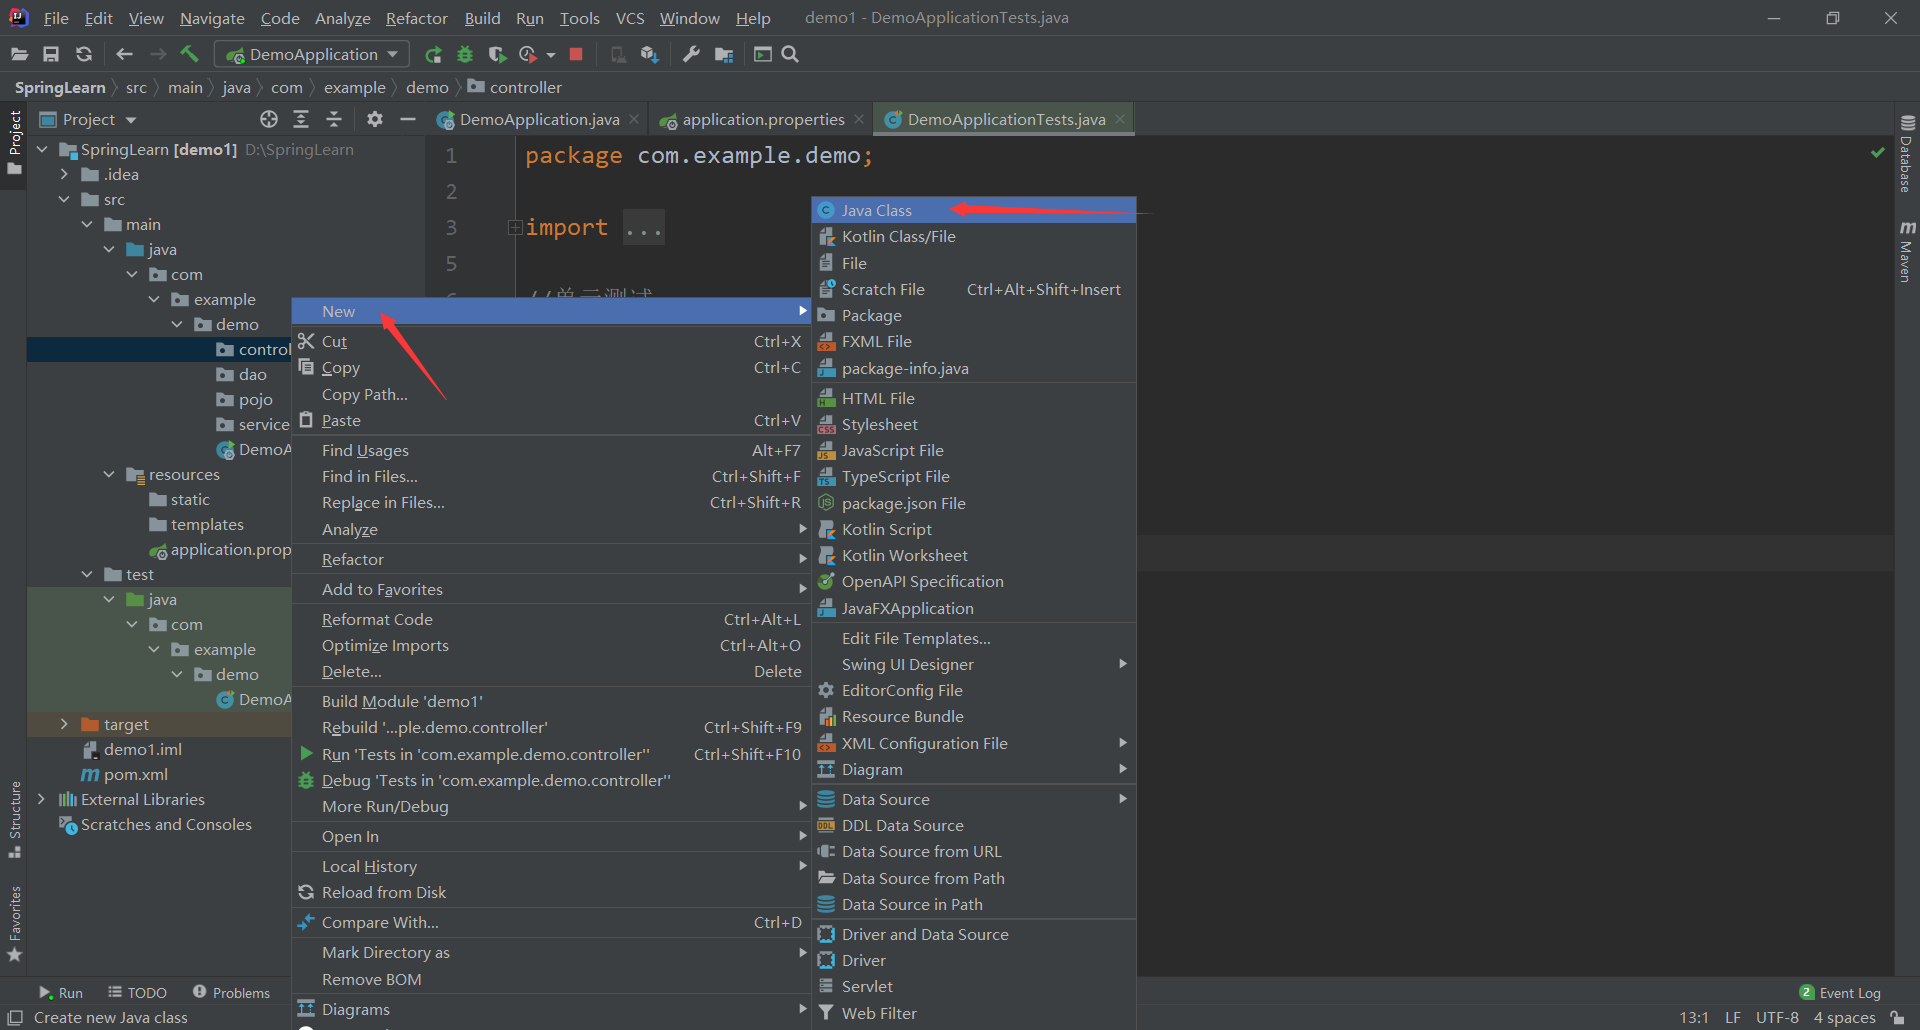The height and width of the screenshot is (1030, 1920).
Task: Build project with the green hammer icon
Action: tap(190, 54)
